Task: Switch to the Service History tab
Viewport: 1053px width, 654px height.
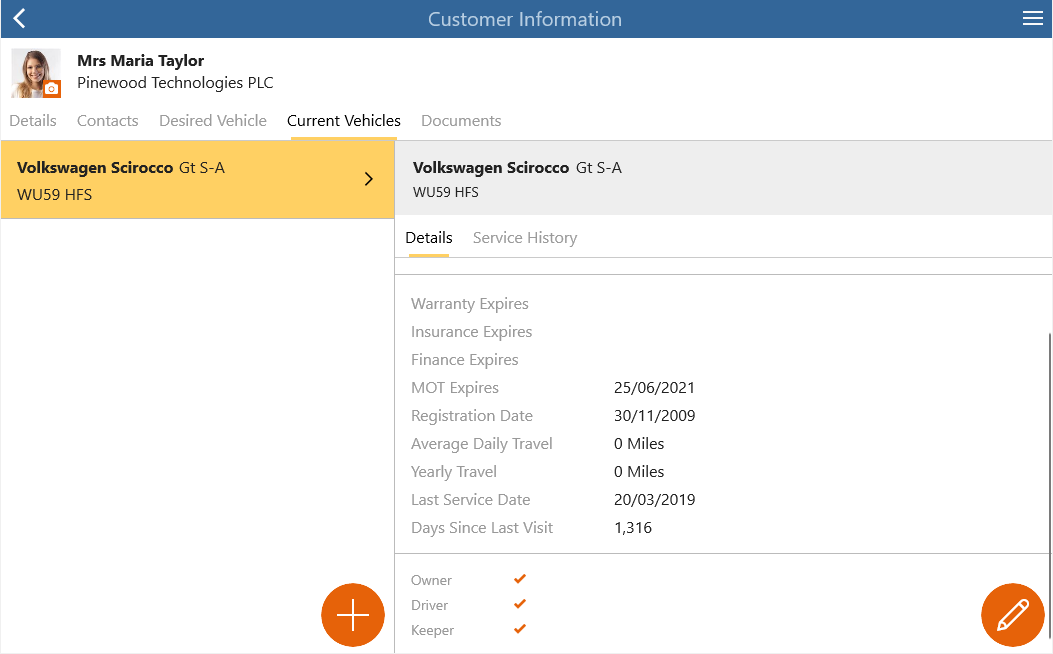Action: pyautogui.click(x=524, y=238)
